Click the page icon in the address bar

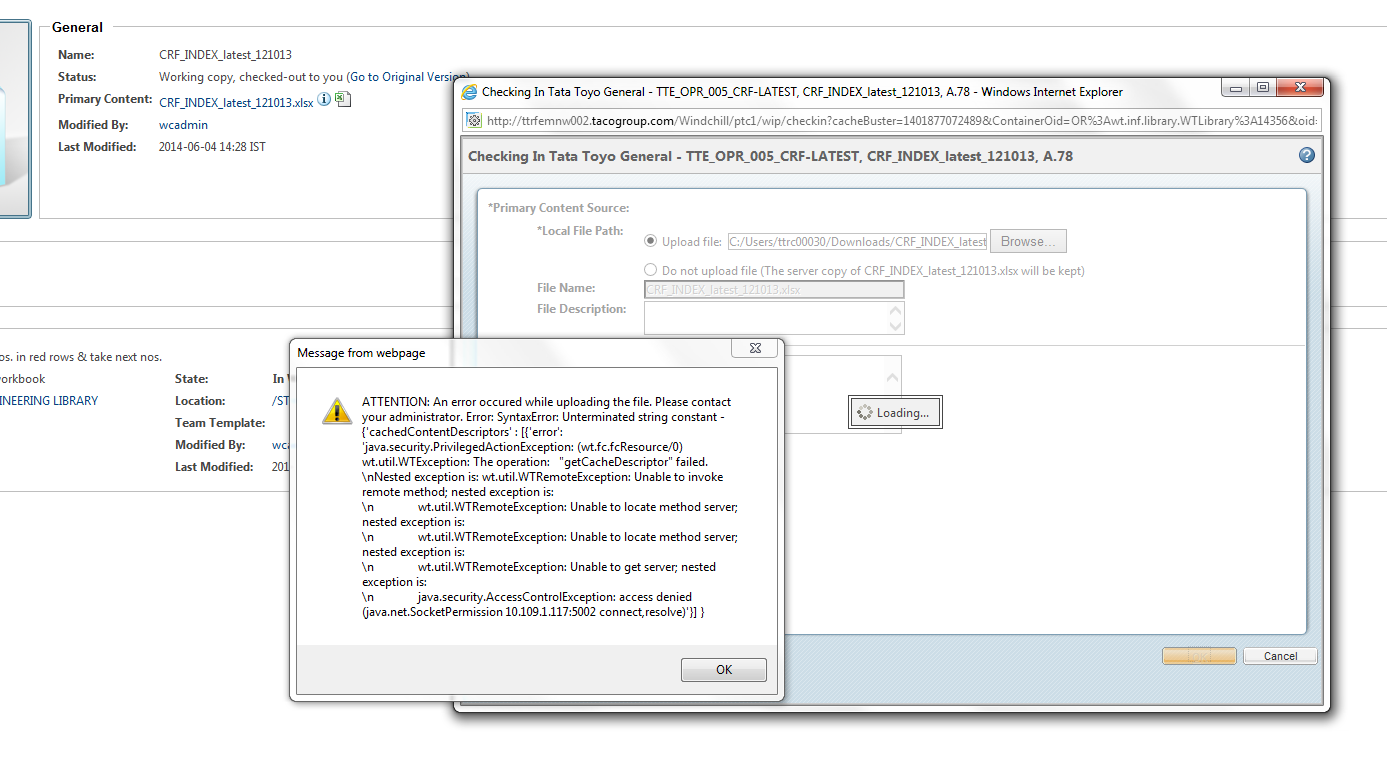475,120
